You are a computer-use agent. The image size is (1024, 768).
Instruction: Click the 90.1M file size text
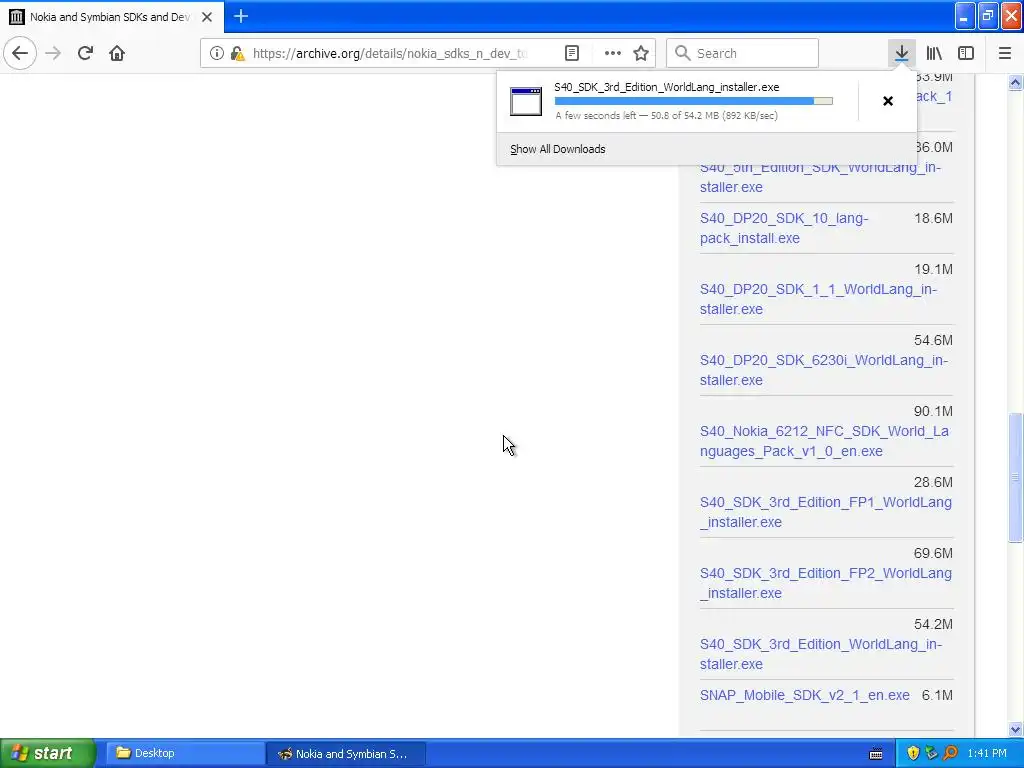pos(933,411)
